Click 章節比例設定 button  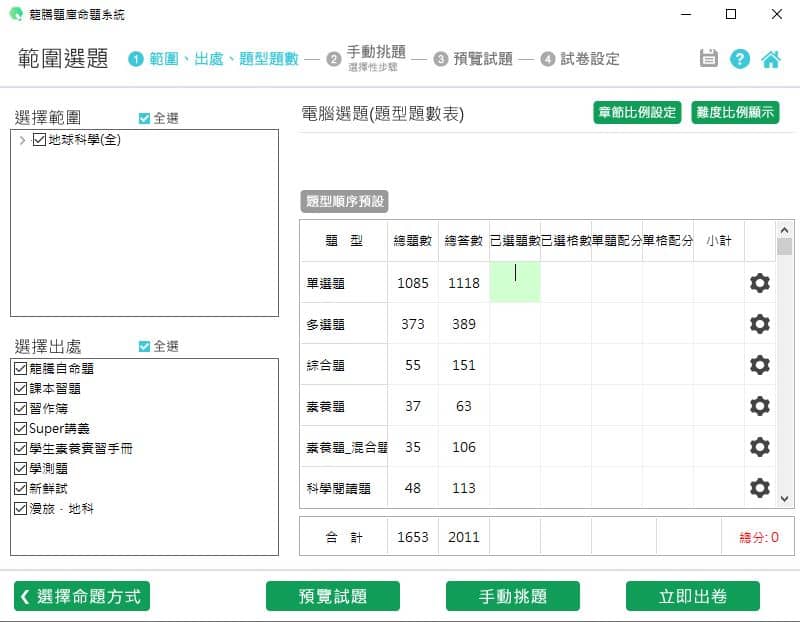point(637,112)
